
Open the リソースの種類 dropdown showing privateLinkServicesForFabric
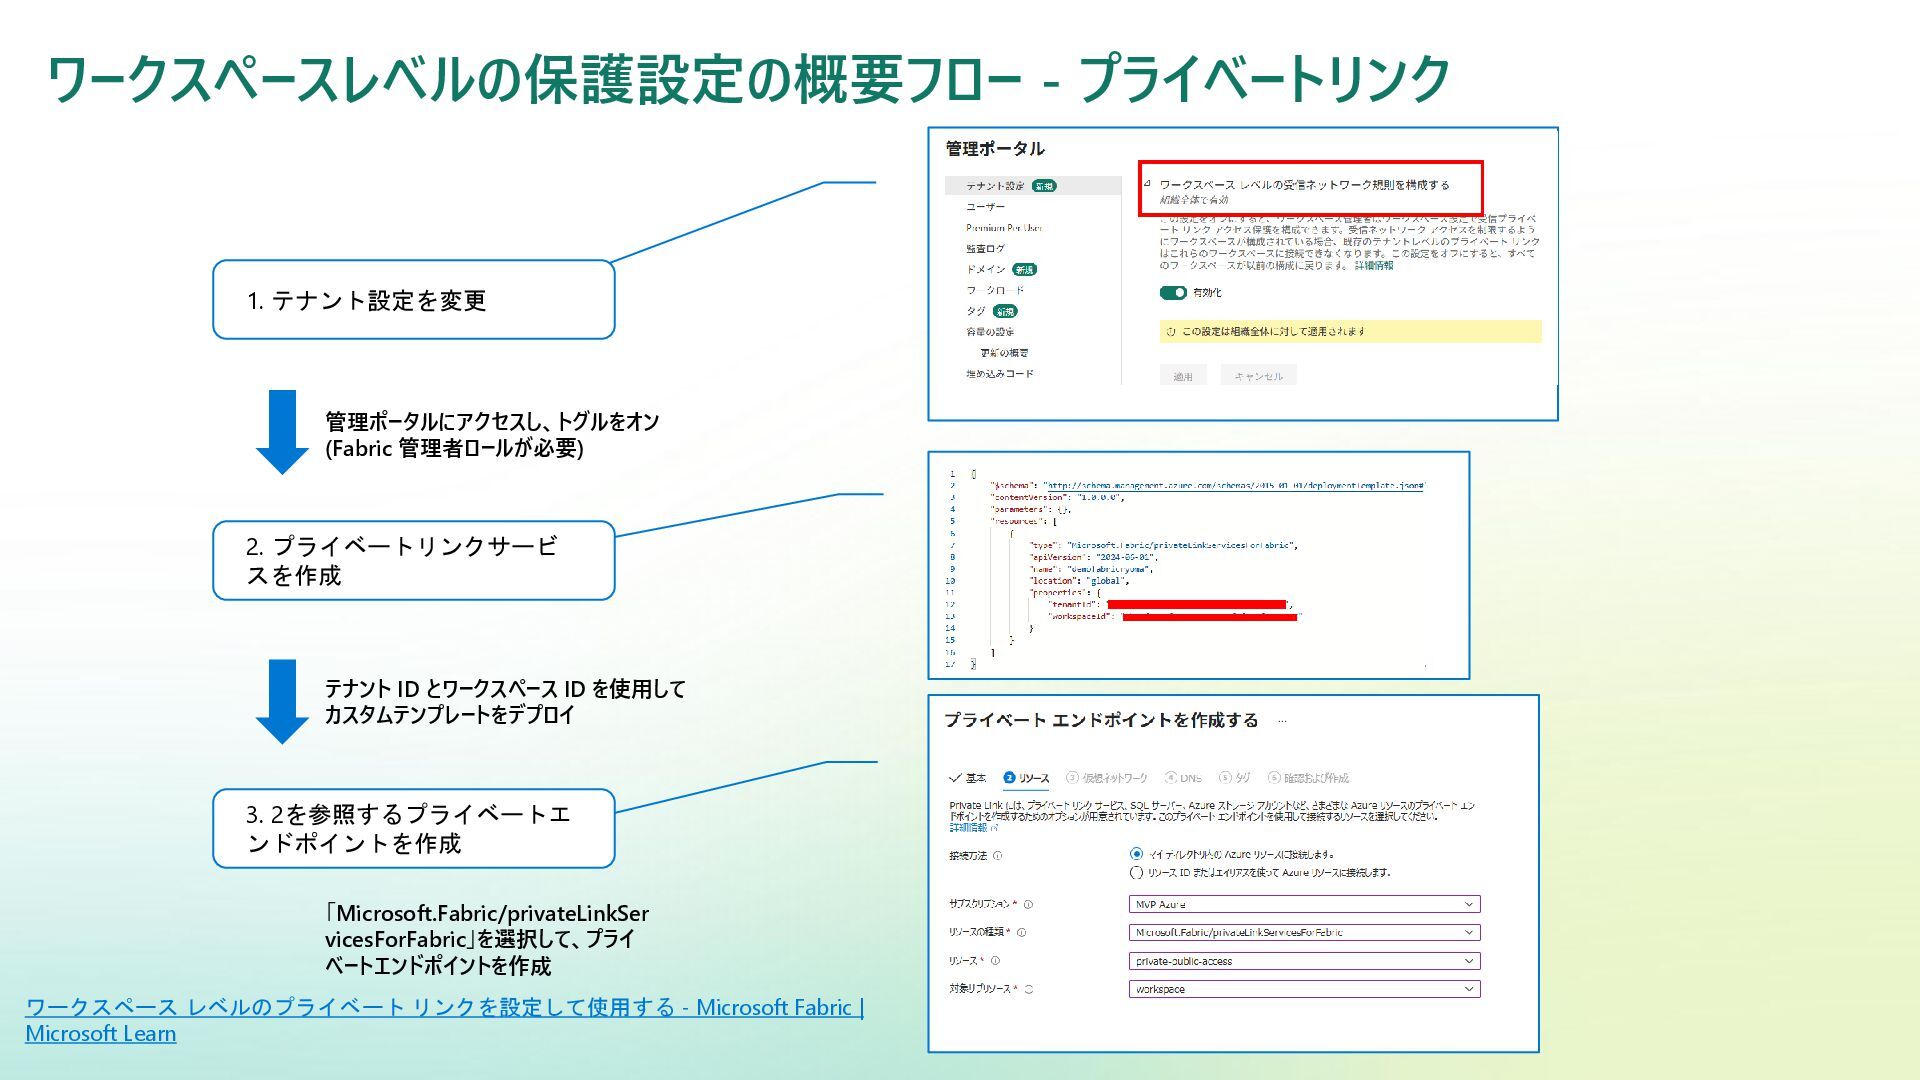click(x=1304, y=932)
